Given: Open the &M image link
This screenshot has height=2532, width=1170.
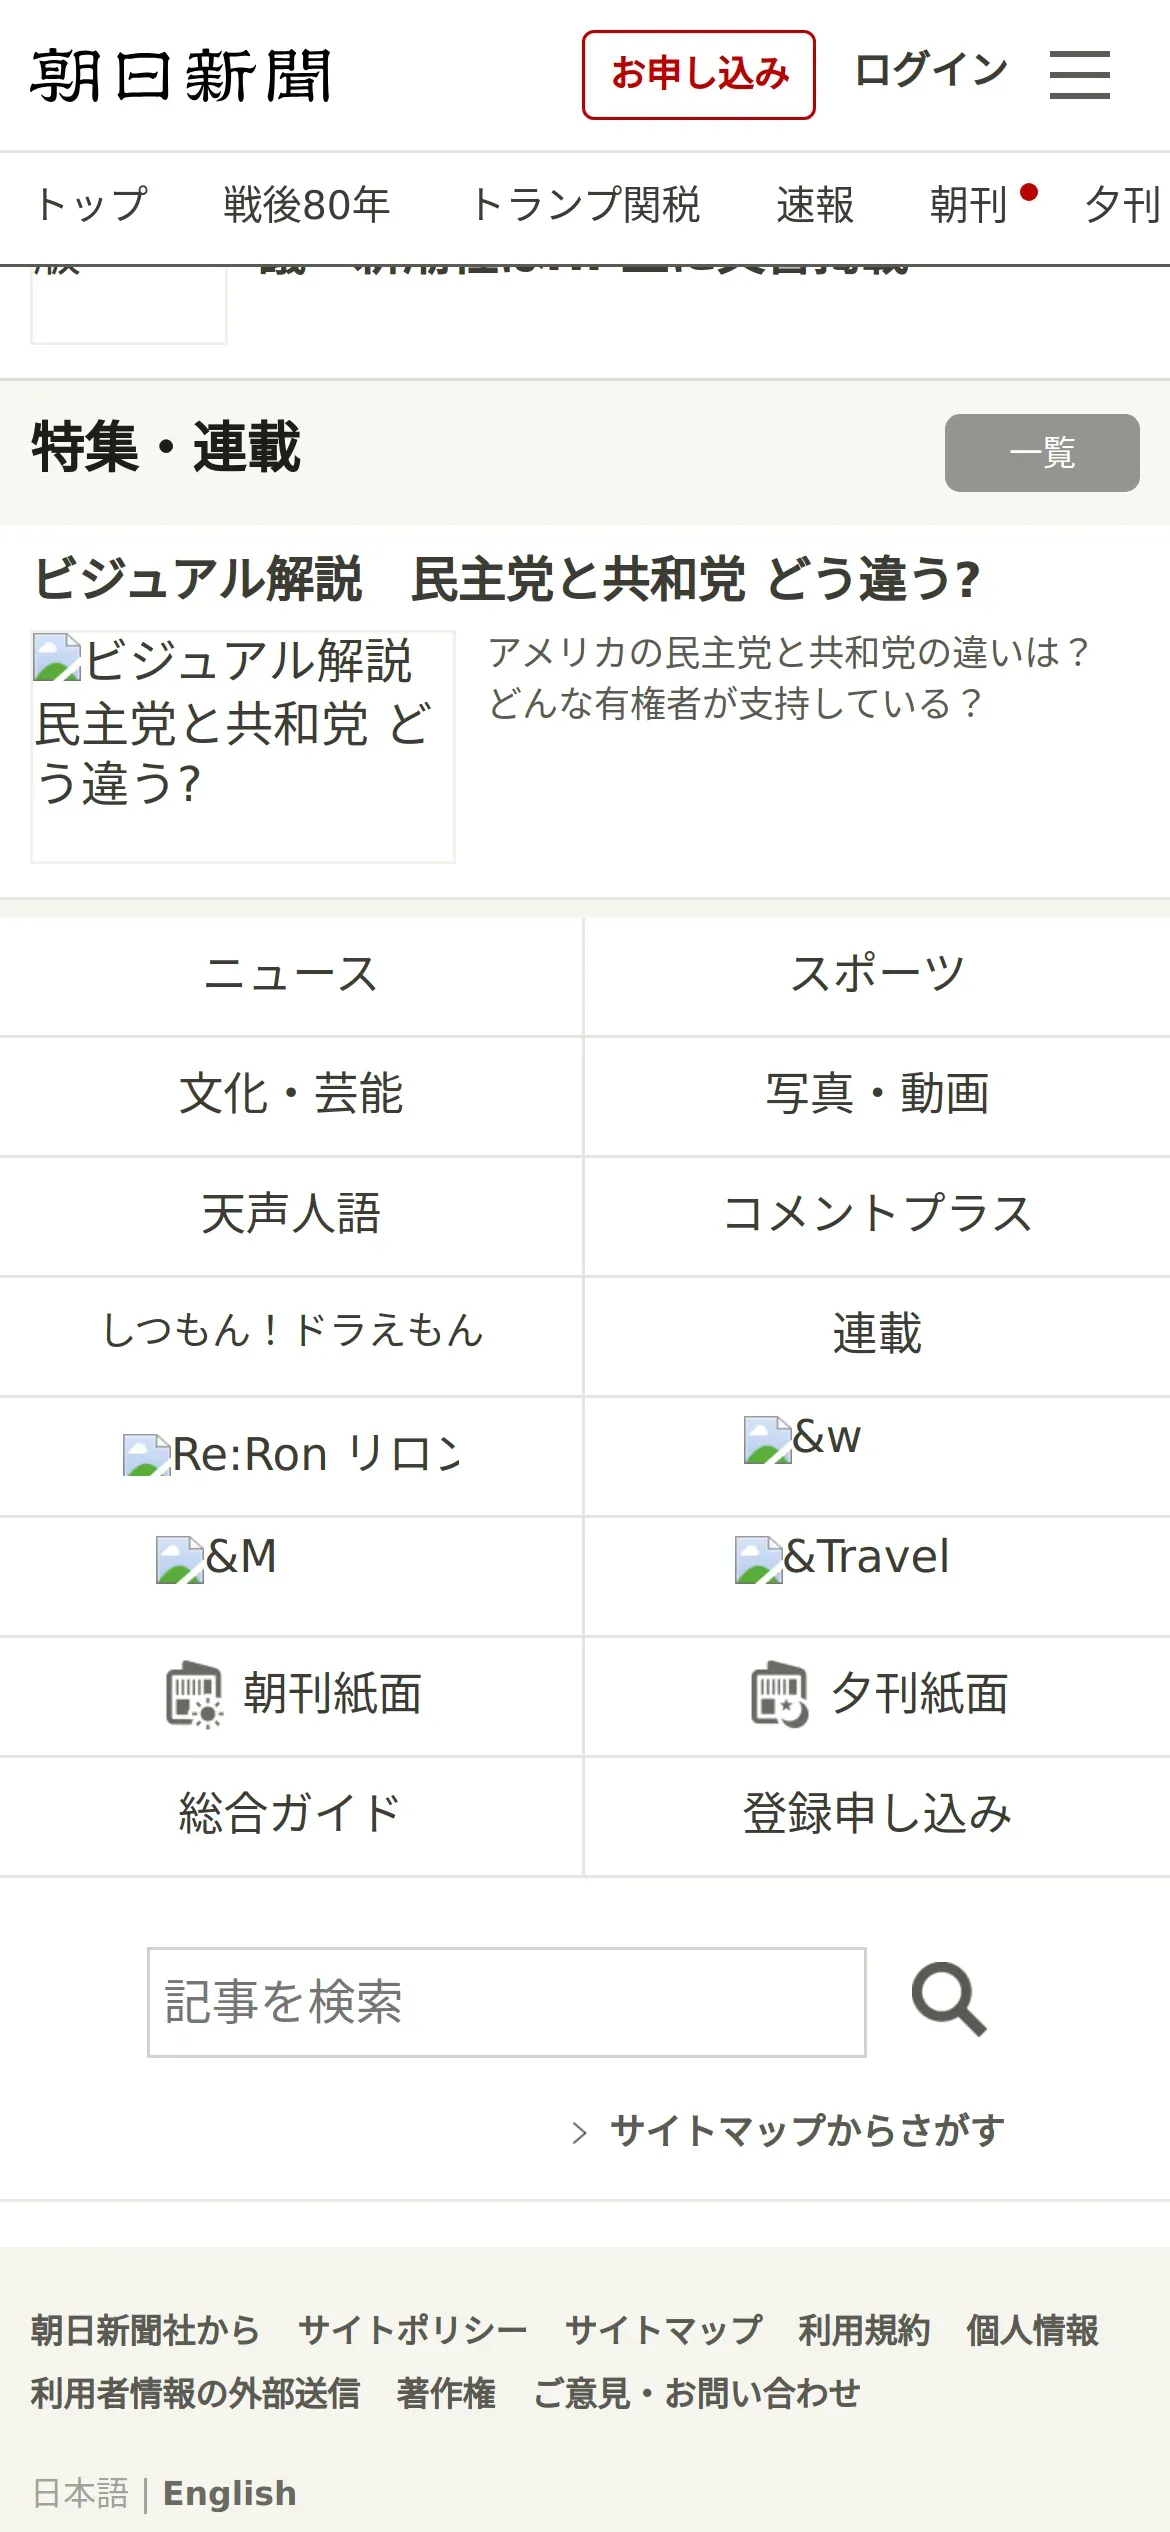Looking at the screenshot, I should click(x=216, y=1558).
